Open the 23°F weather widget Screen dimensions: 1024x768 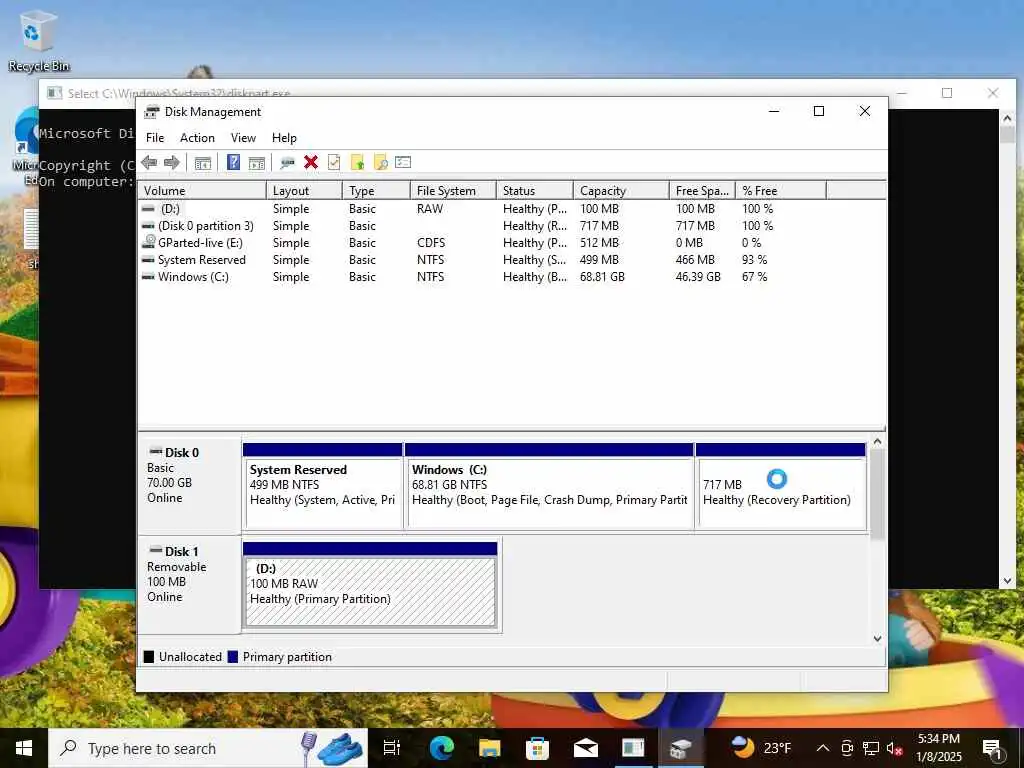click(761, 748)
